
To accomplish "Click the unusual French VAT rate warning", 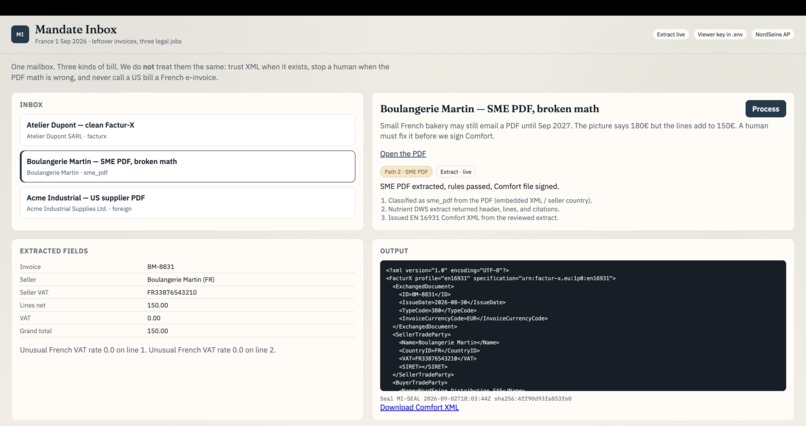I will point(148,350).
